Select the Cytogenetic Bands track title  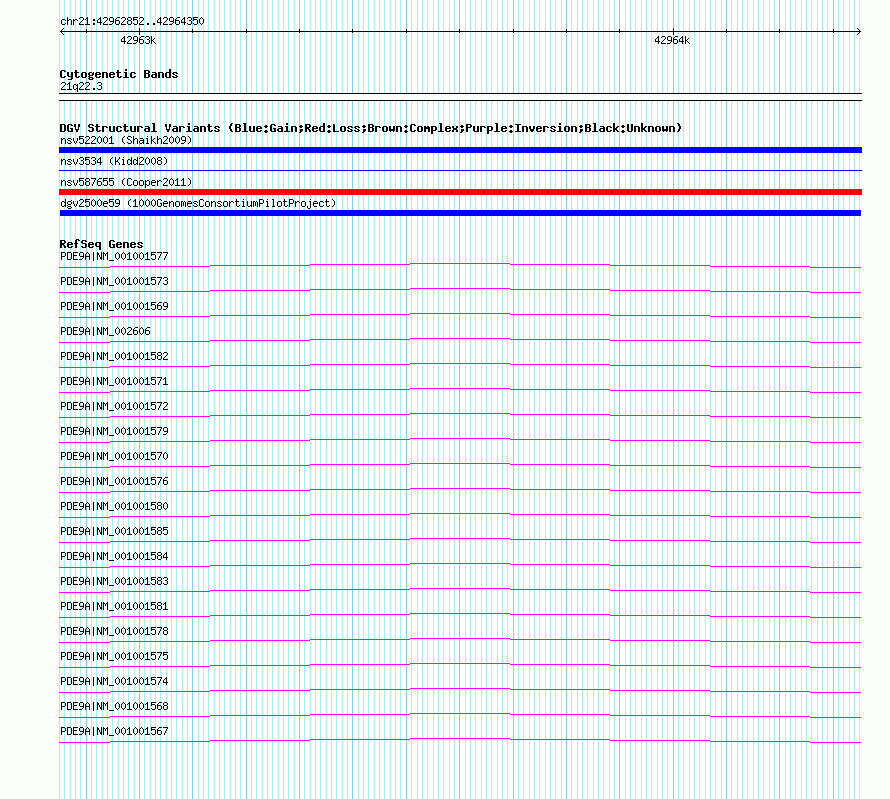(119, 74)
